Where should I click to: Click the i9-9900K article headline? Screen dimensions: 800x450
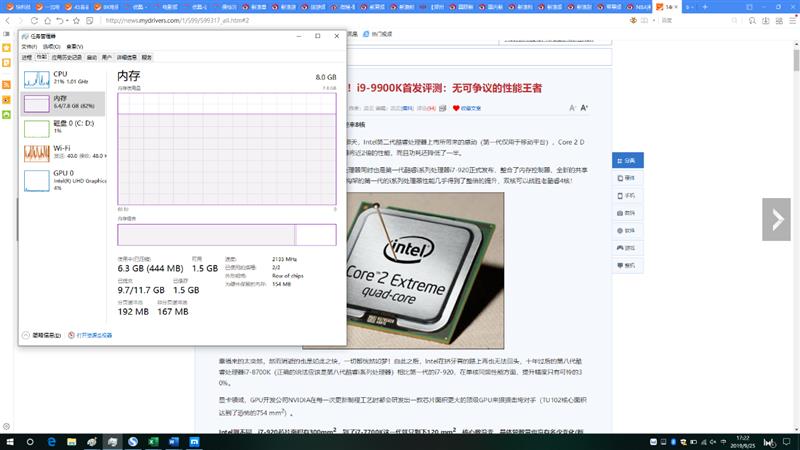444,88
